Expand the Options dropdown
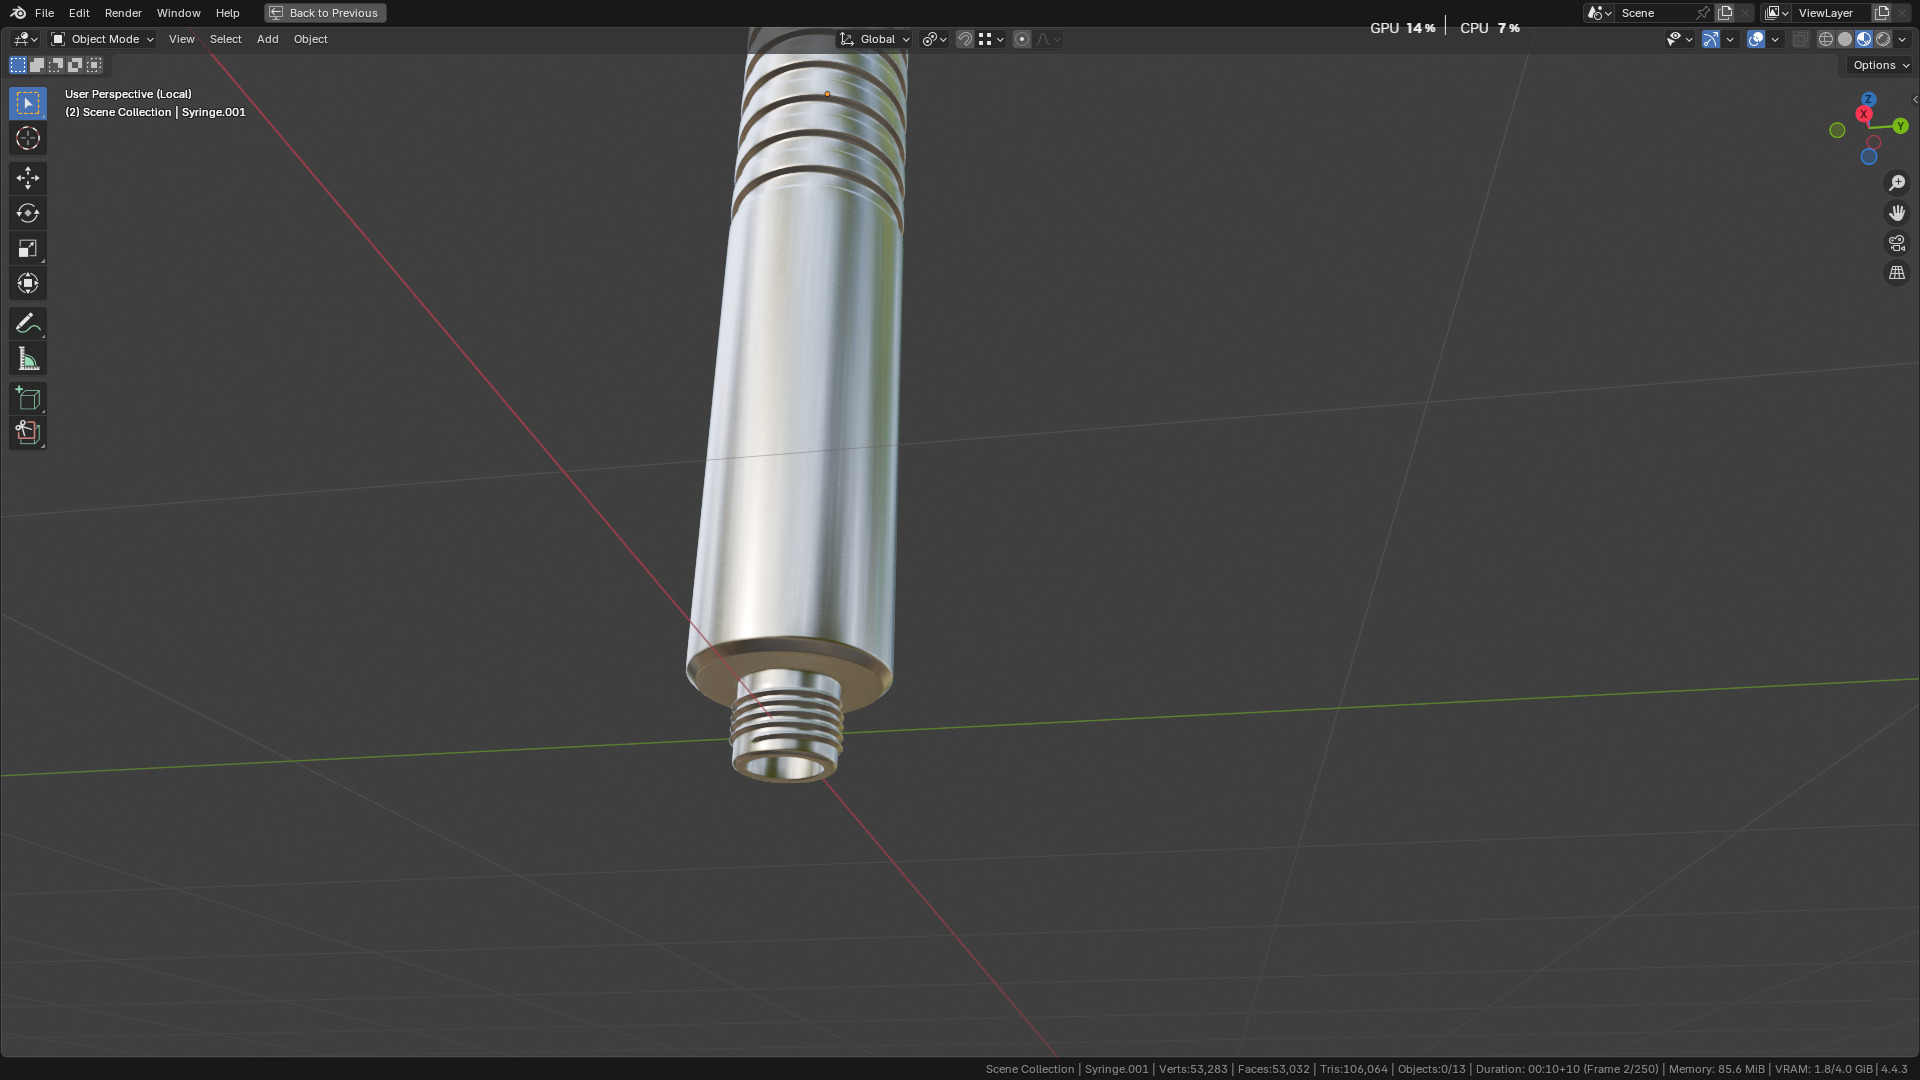Viewport: 1920px width, 1080px height. point(1880,65)
